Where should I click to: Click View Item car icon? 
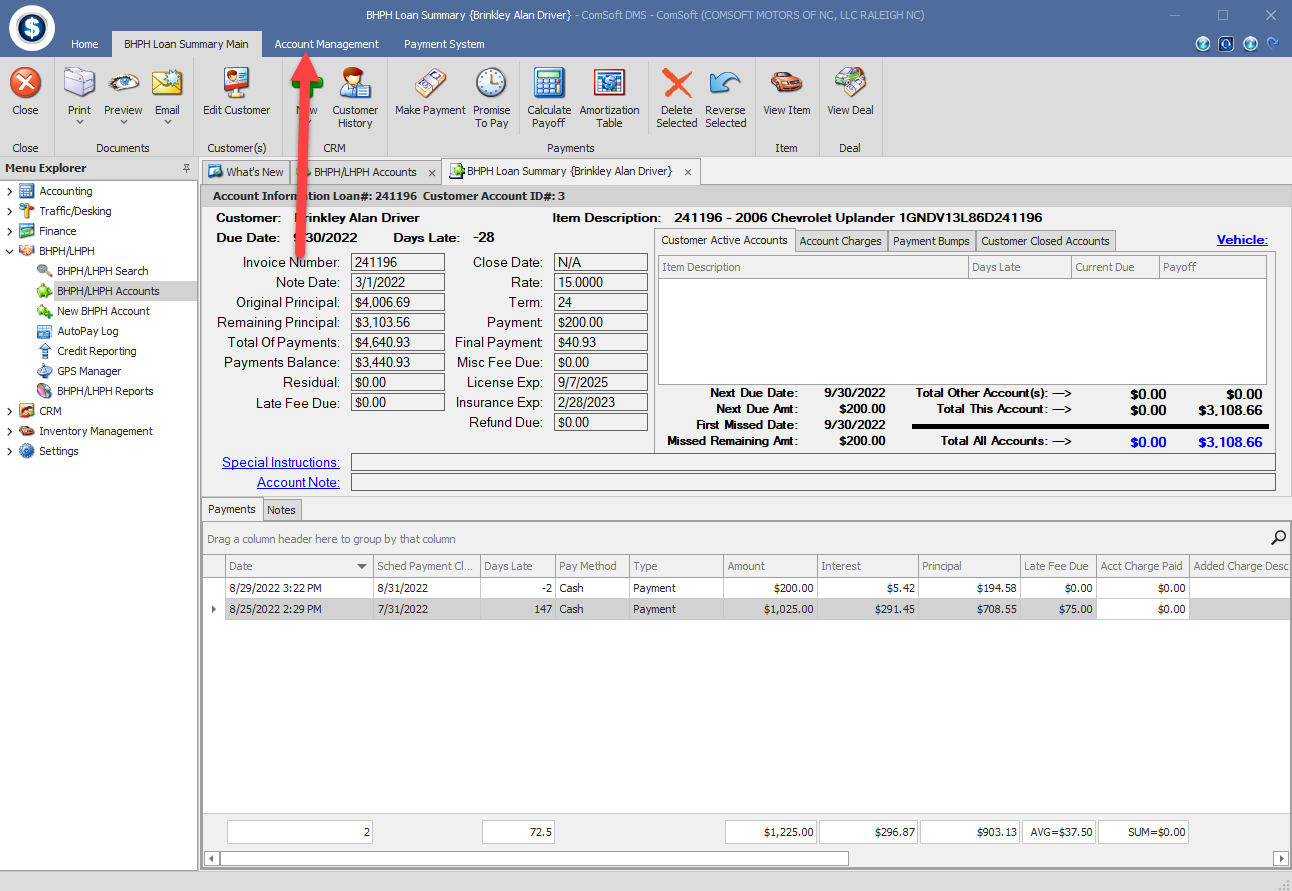[x=786, y=84]
